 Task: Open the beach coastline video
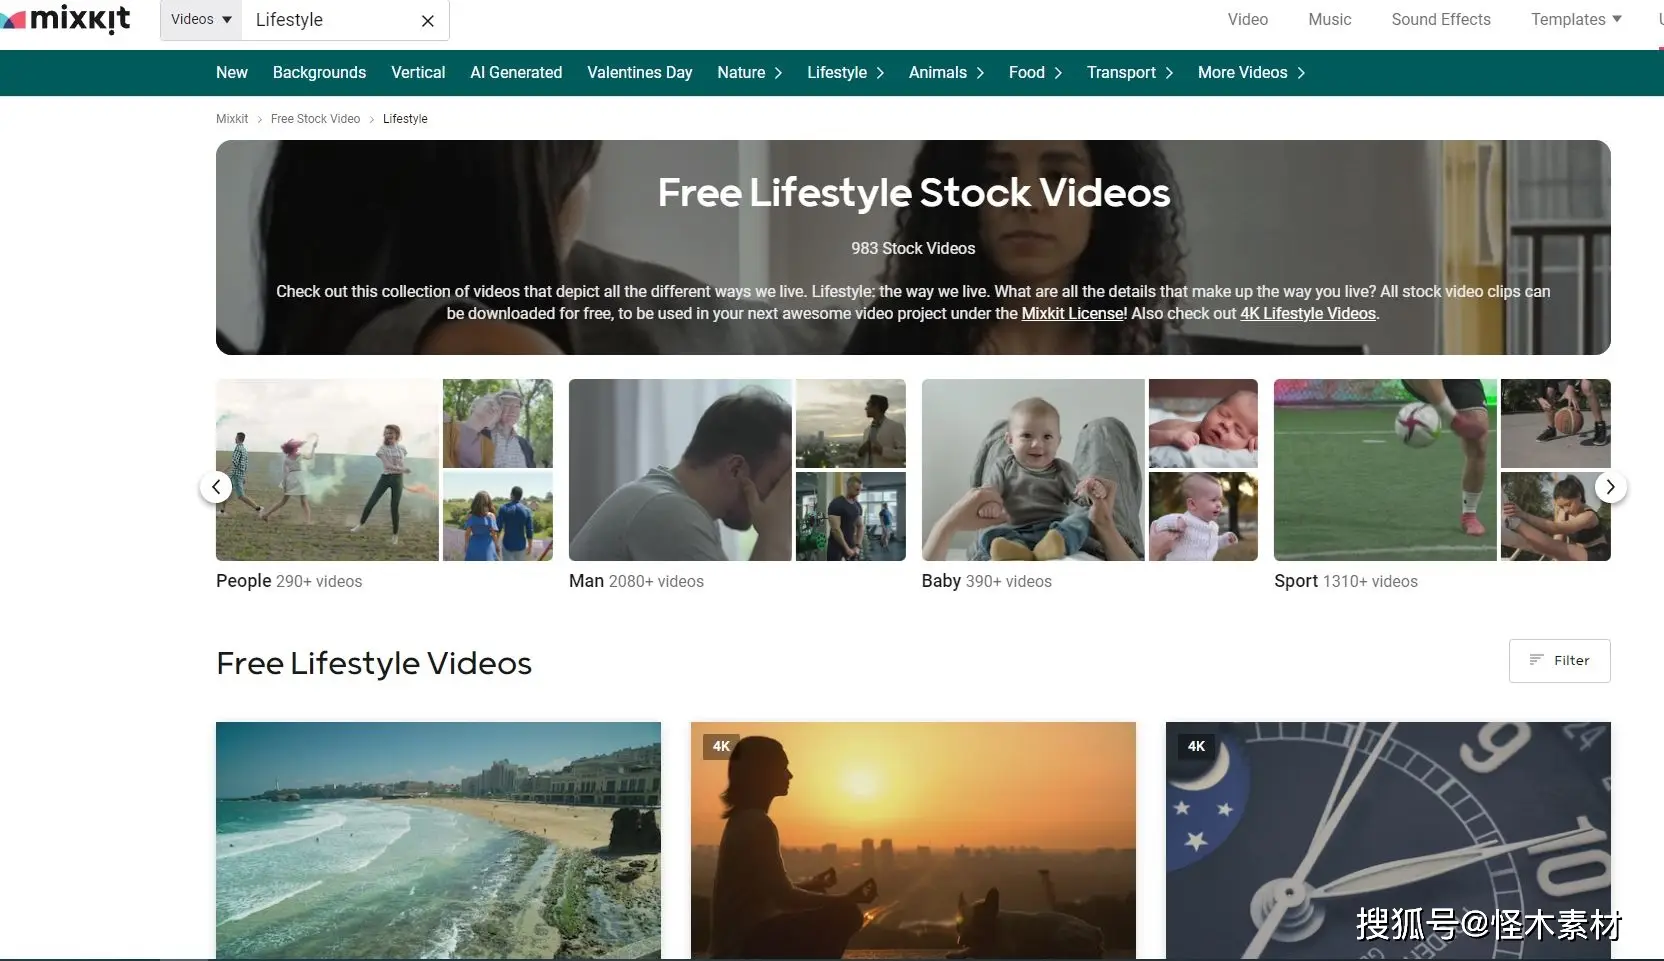[x=438, y=840]
